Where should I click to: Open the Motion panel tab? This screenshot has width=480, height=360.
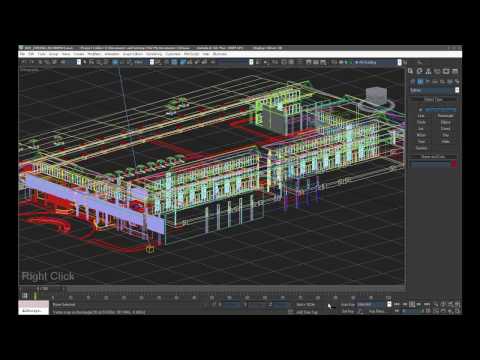coord(437,71)
